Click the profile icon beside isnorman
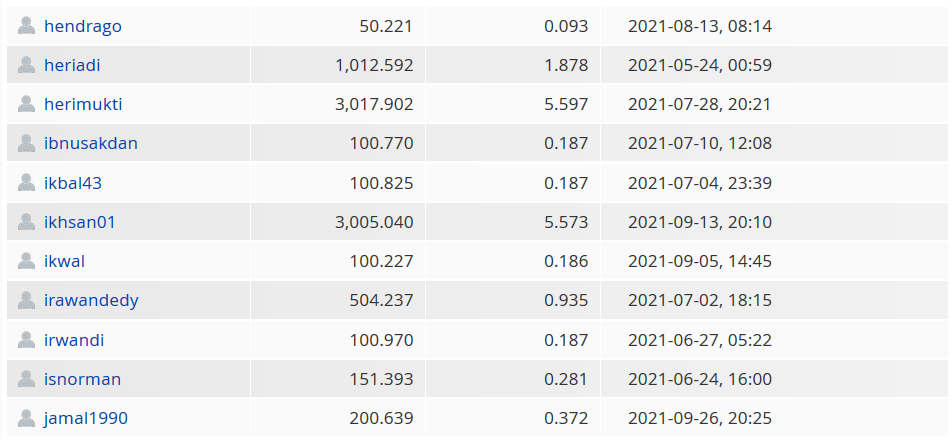The width and height of the screenshot is (952, 440). click(x=26, y=379)
